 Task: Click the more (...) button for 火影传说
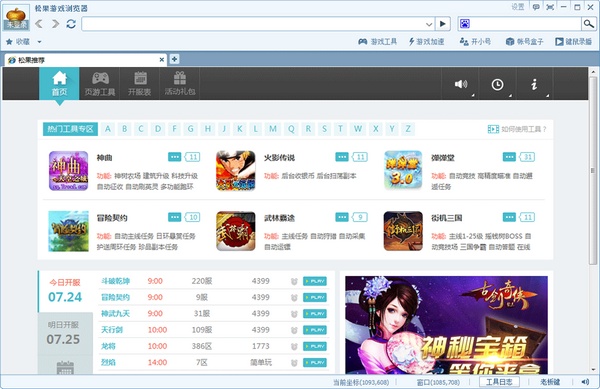tap(342, 157)
